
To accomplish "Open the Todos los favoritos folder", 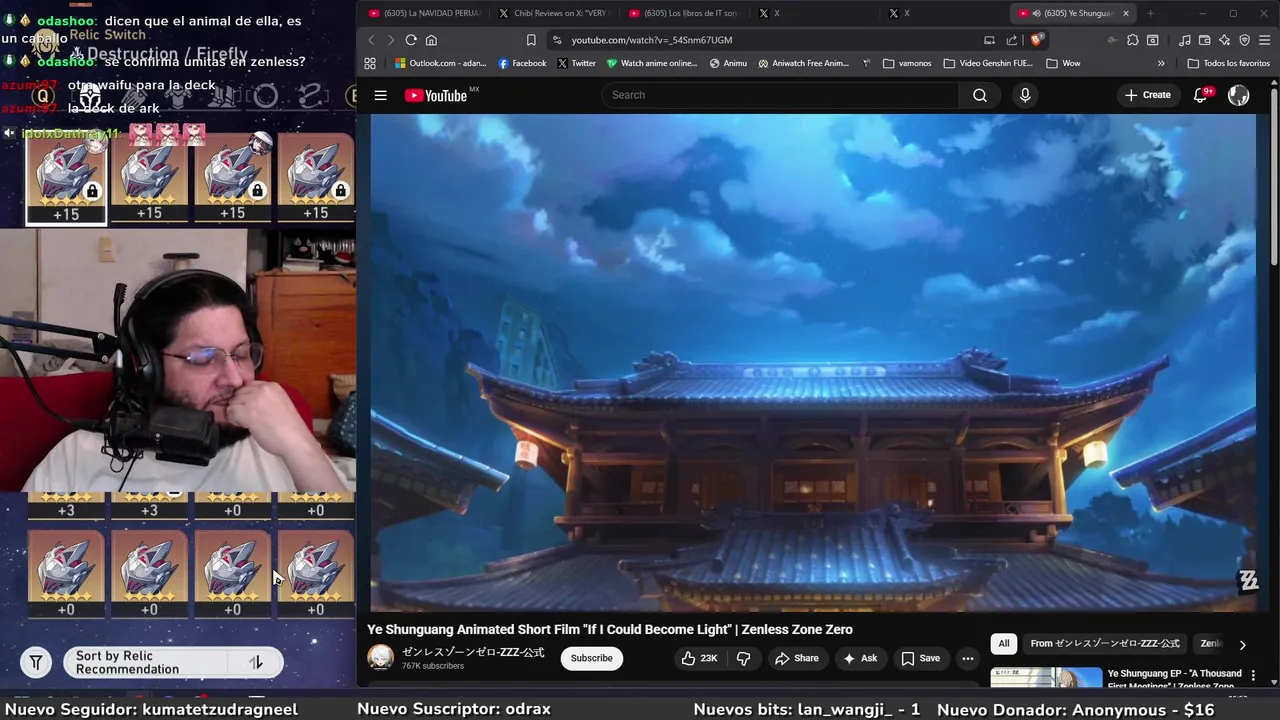I will click(1228, 63).
